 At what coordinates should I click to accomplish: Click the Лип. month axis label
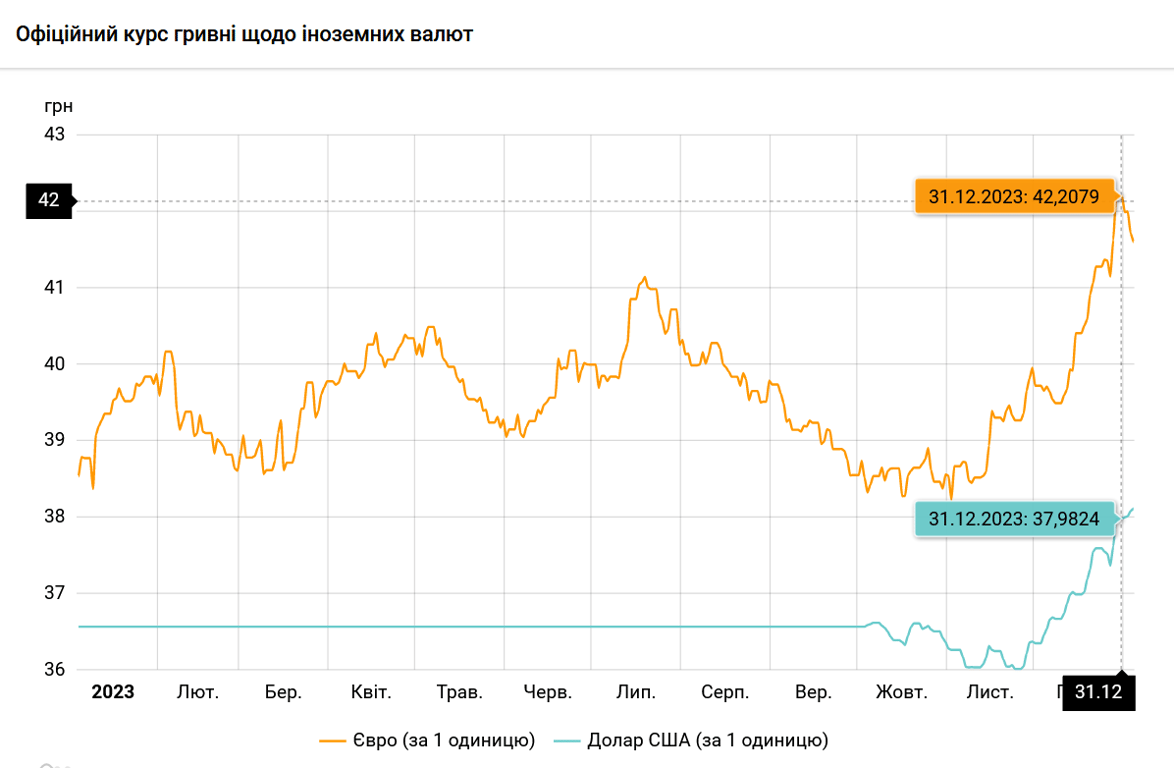coord(636,692)
